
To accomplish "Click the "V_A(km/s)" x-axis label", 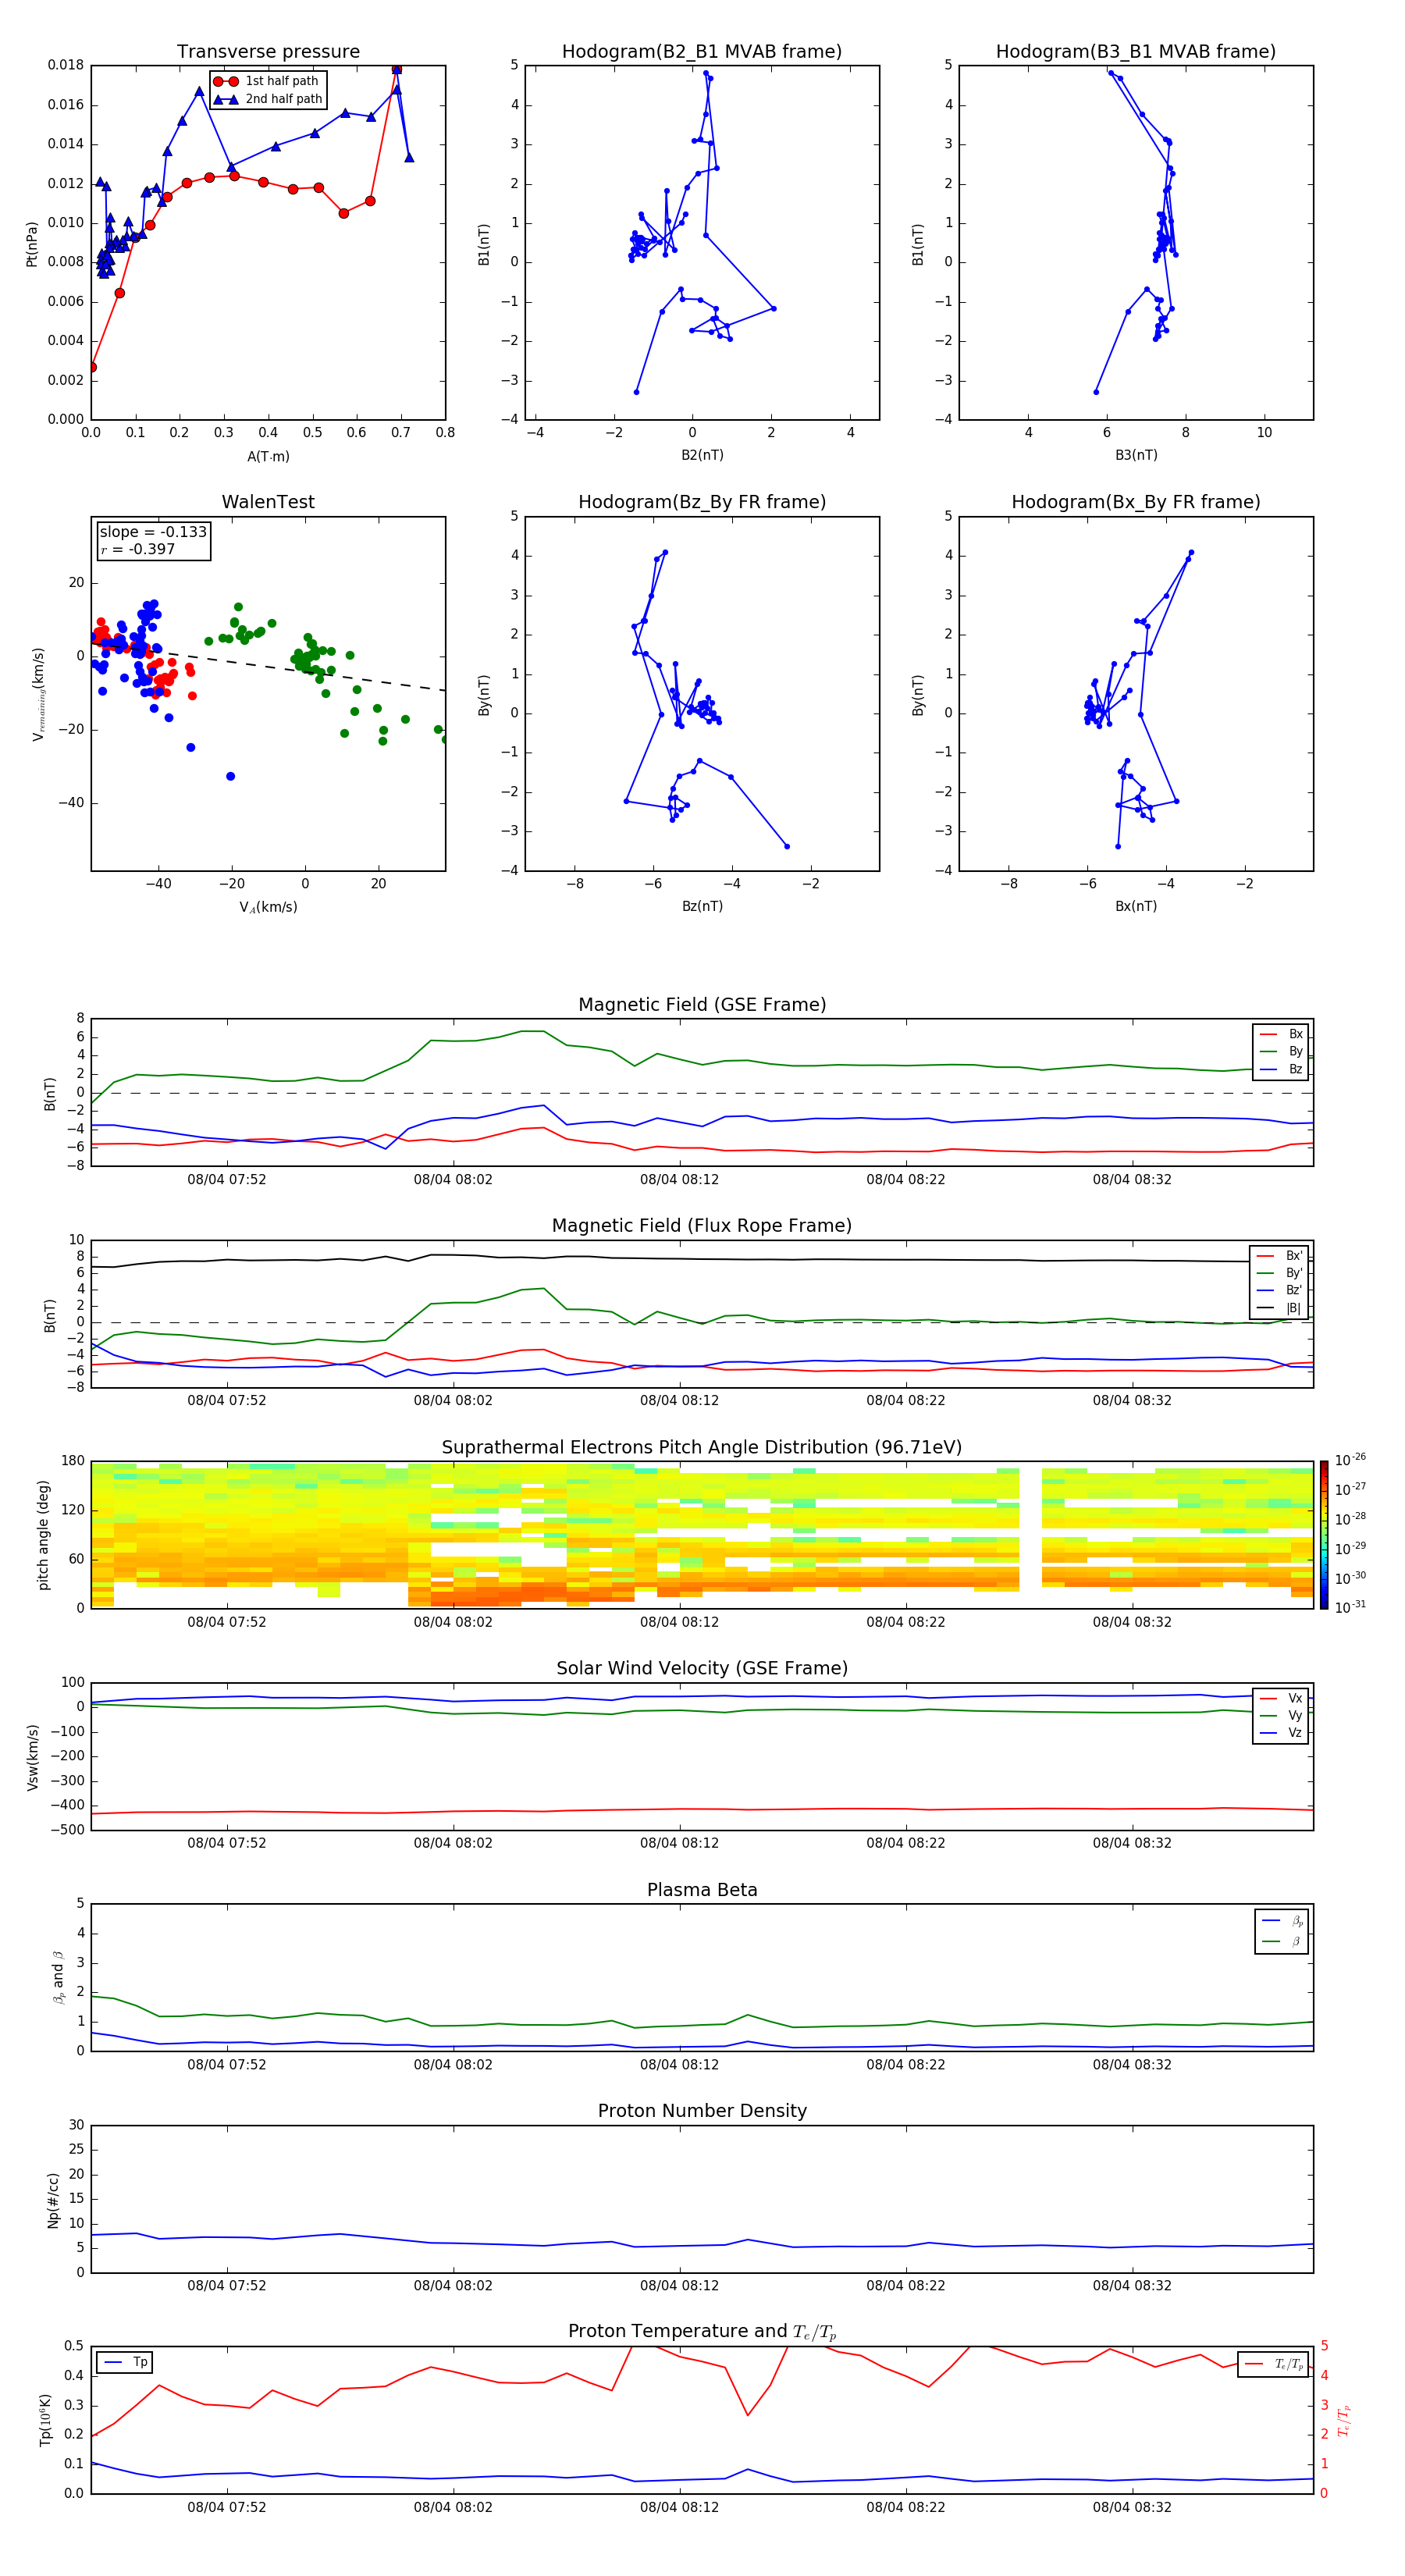I will click(x=268, y=907).
